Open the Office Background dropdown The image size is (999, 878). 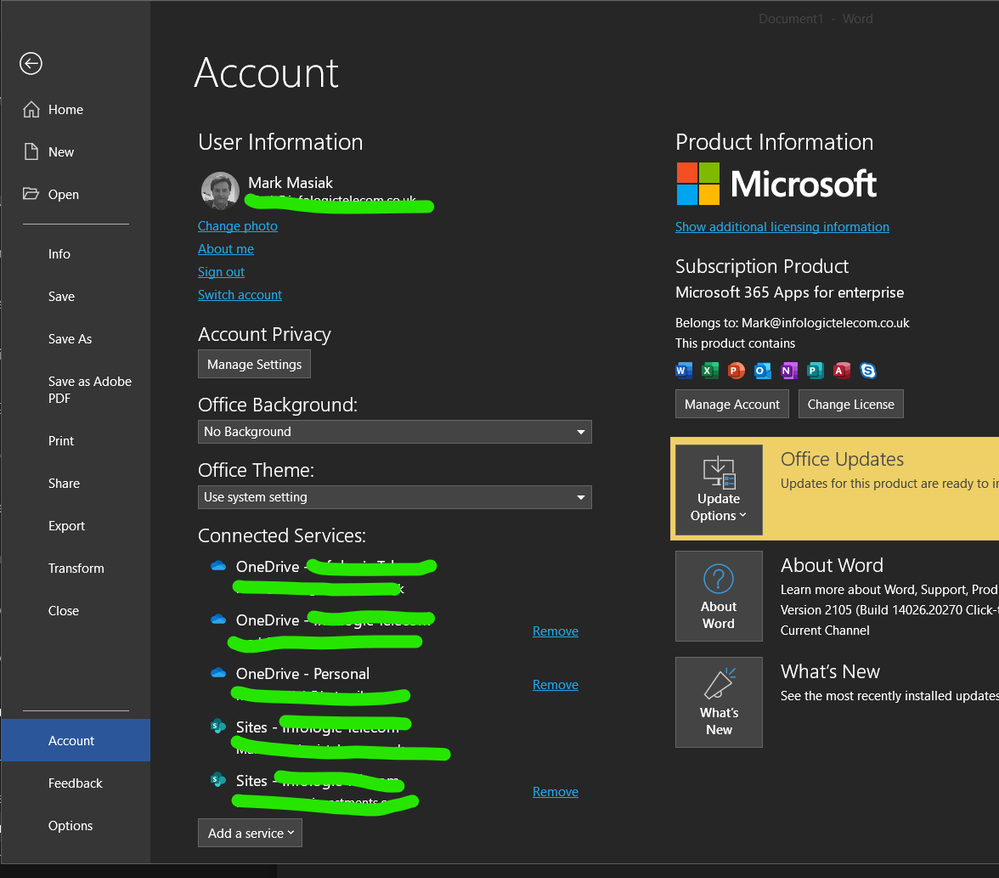[394, 431]
